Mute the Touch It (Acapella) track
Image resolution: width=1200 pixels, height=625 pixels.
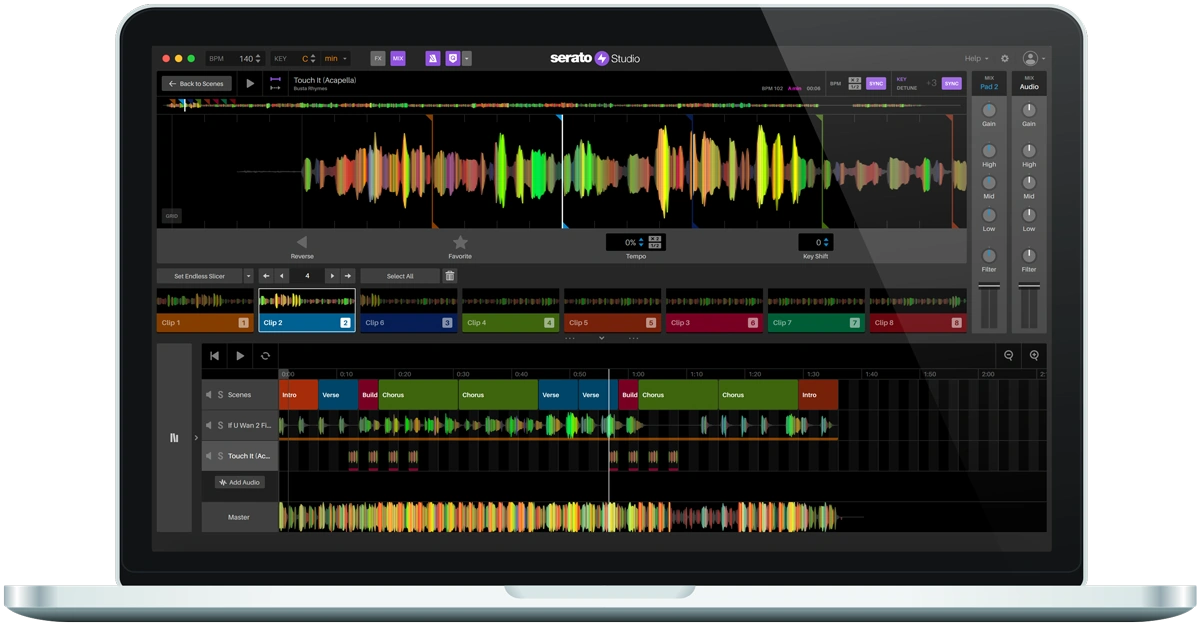tap(208, 456)
